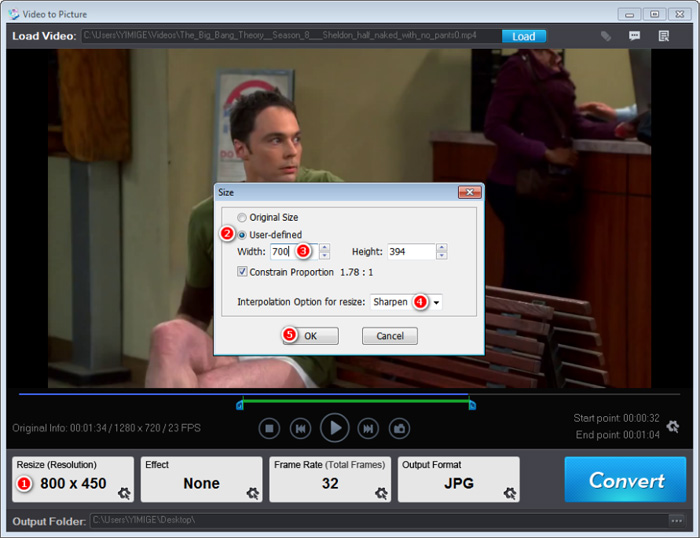Open Frame Rate settings gear
The image size is (700, 538).
click(381, 493)
